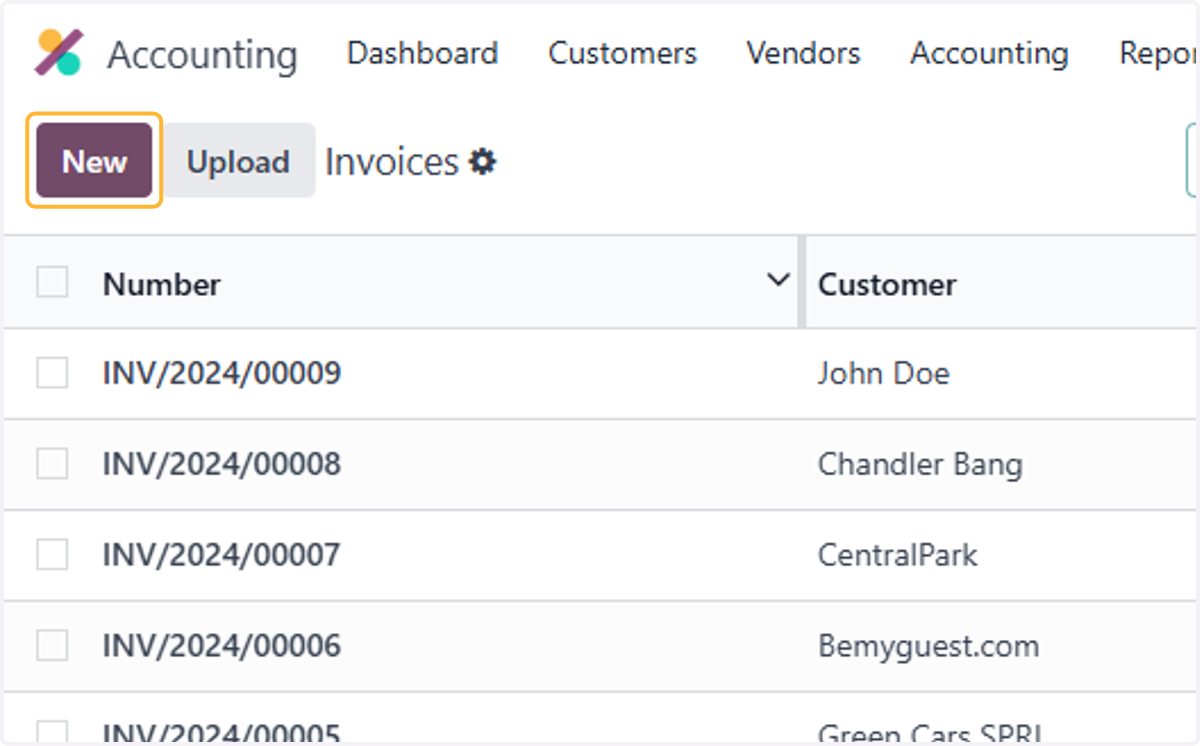Click the Odoo Accounting app logo

[59, 53]
